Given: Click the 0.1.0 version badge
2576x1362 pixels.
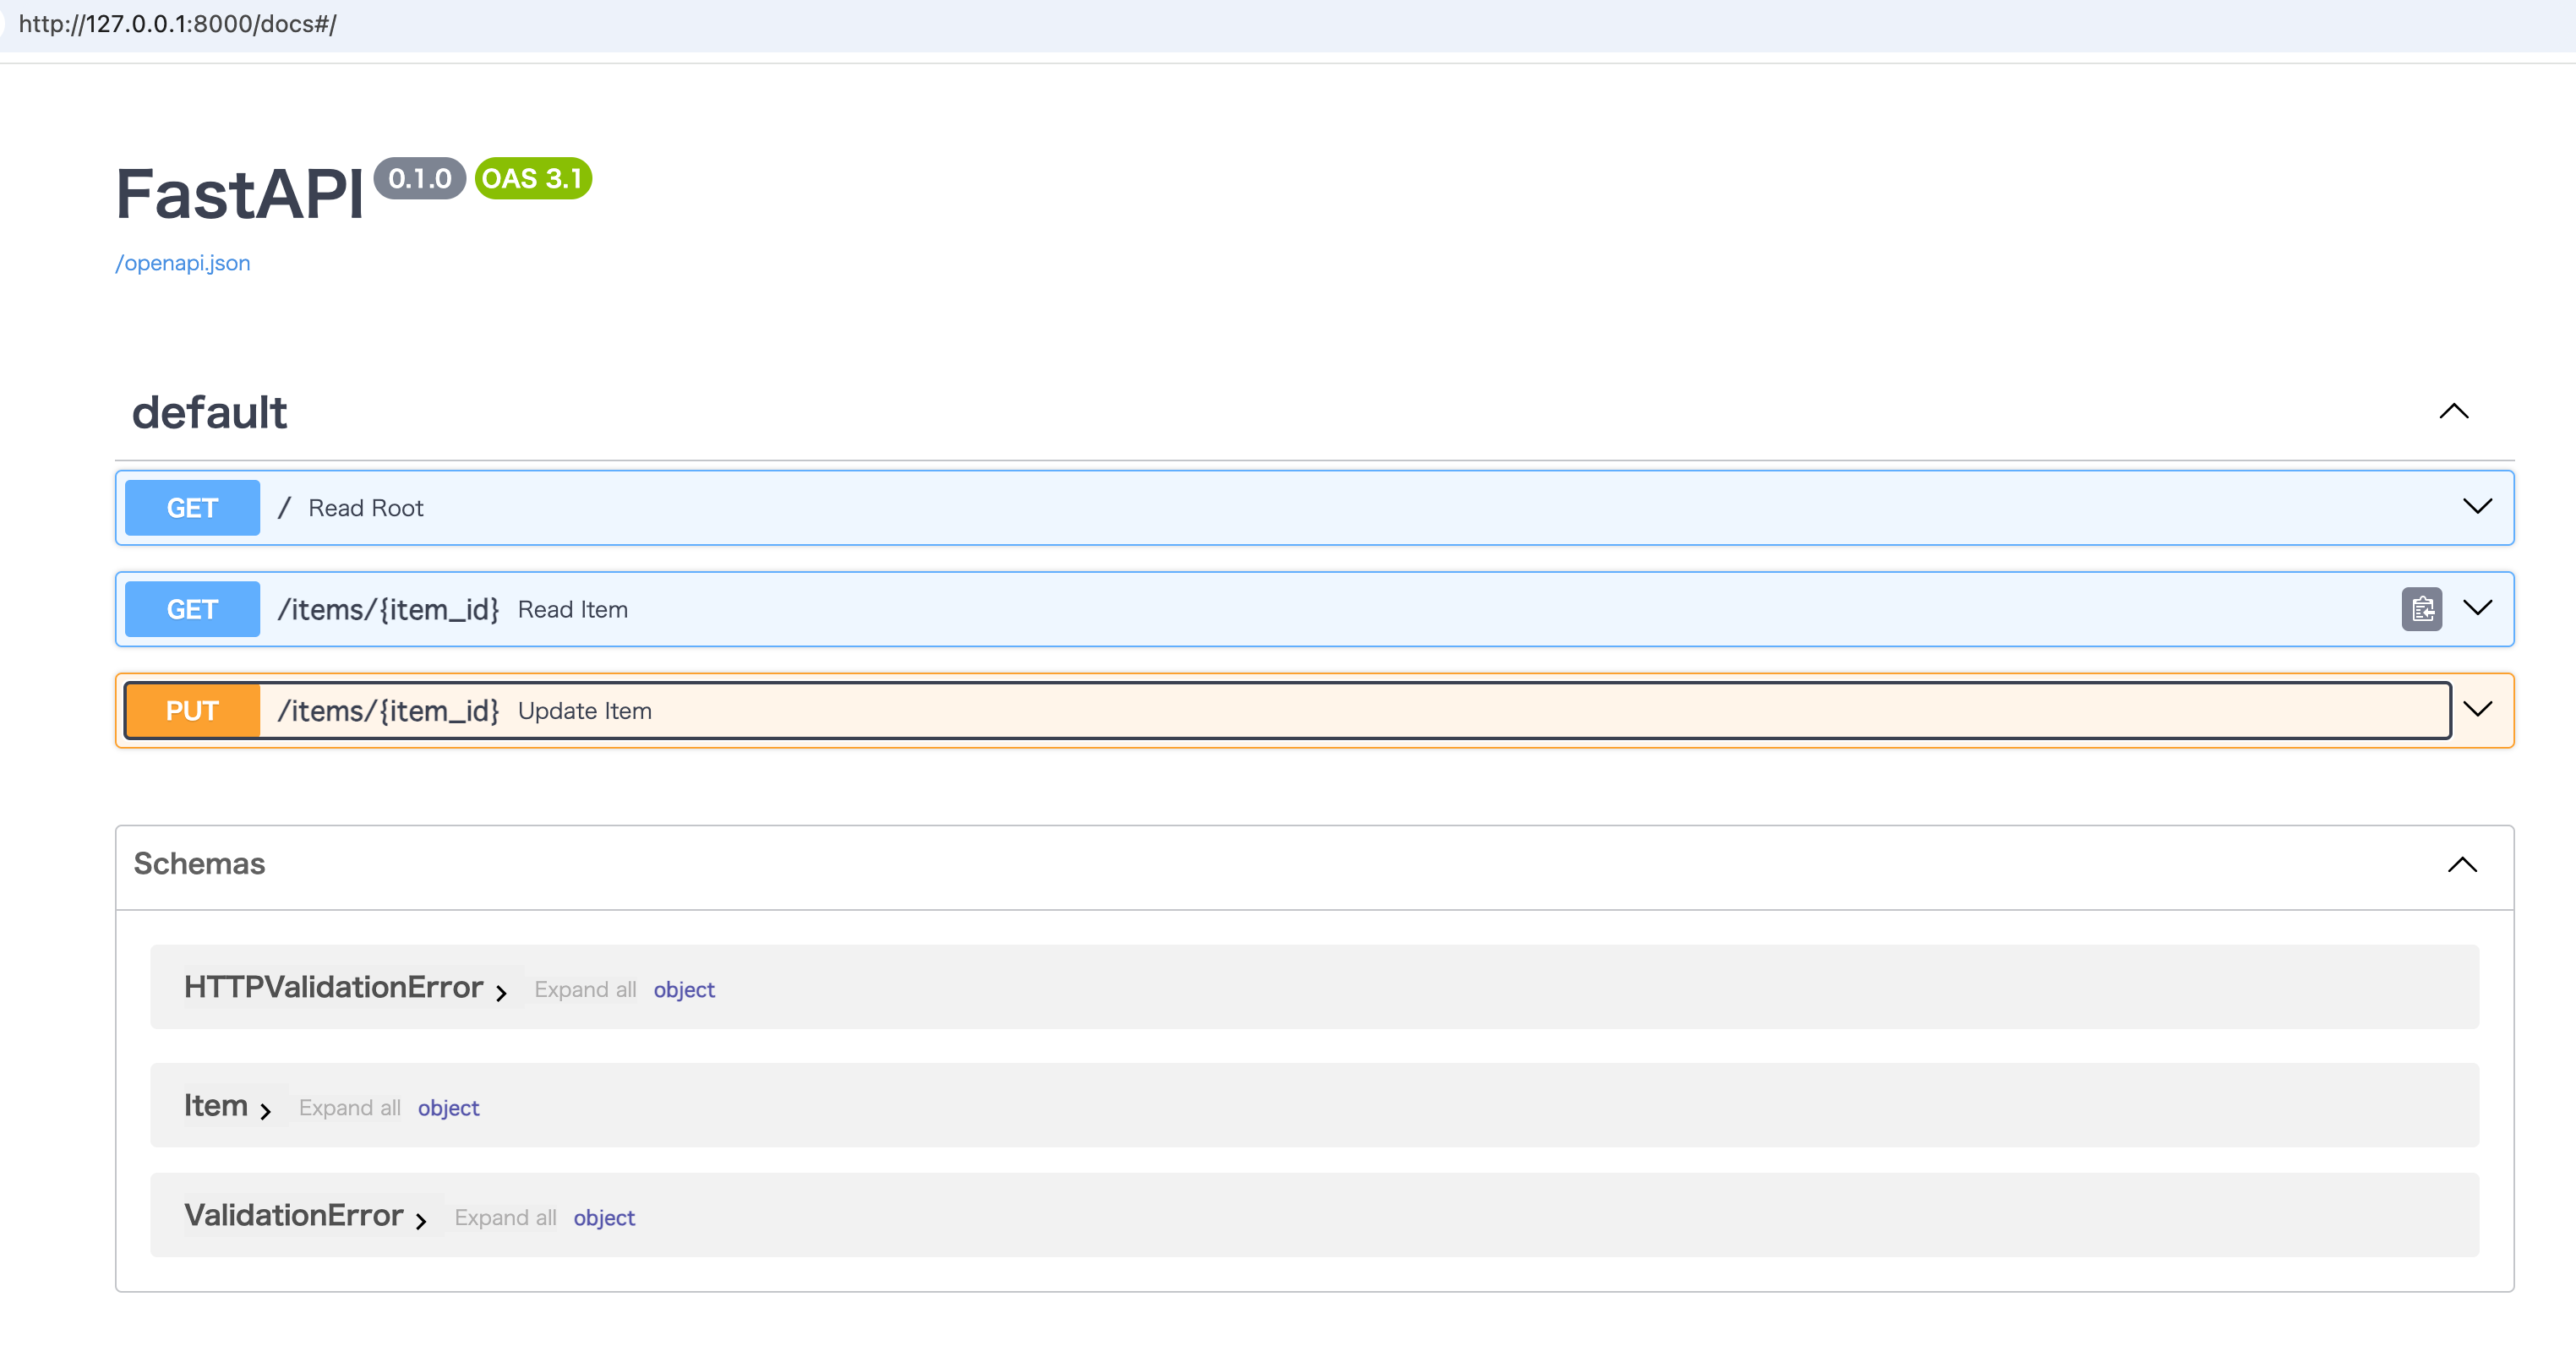Looking at the screenshot, I should [421, 179].
